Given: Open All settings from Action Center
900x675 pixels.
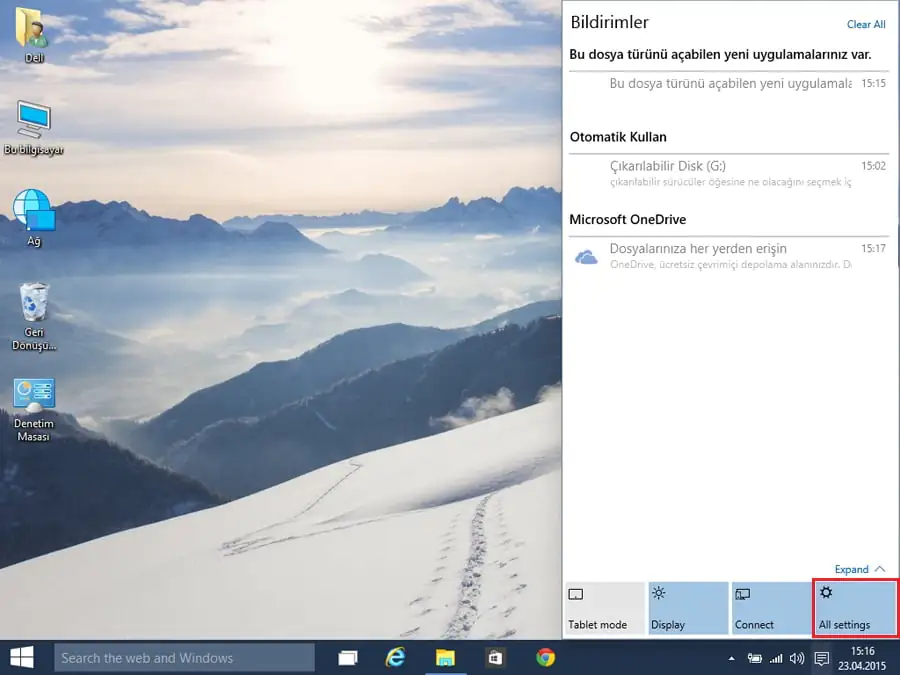Looking at the screenshot, I should (855, 608).
